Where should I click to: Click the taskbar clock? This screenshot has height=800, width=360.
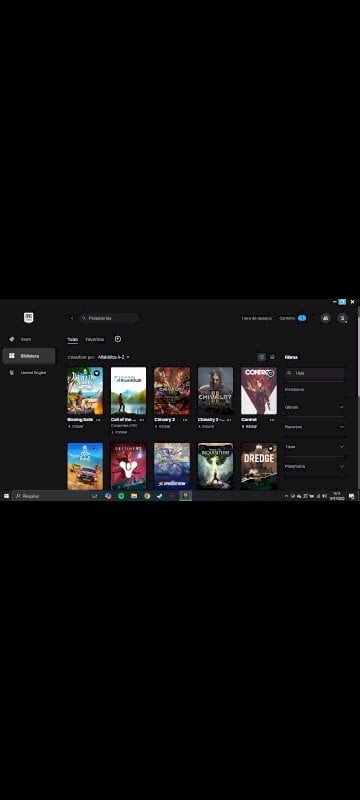(x=337, y=496)
